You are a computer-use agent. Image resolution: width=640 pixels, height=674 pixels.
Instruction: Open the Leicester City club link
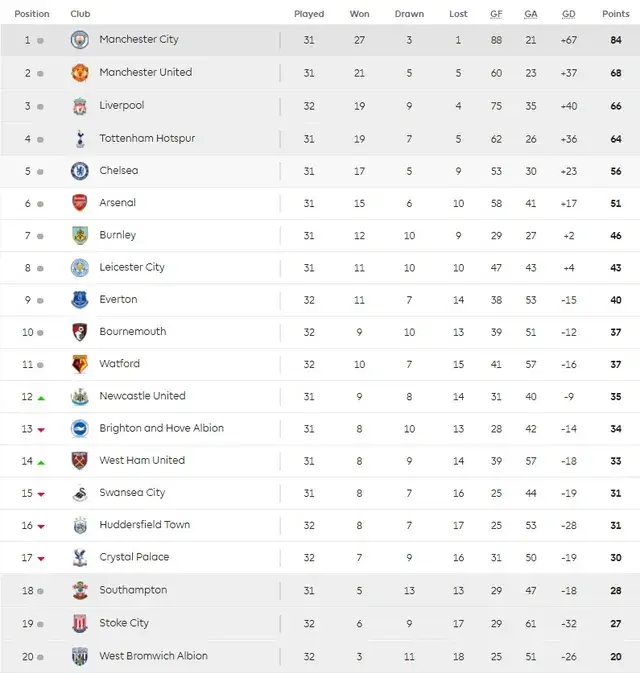(x=132, y=267)
